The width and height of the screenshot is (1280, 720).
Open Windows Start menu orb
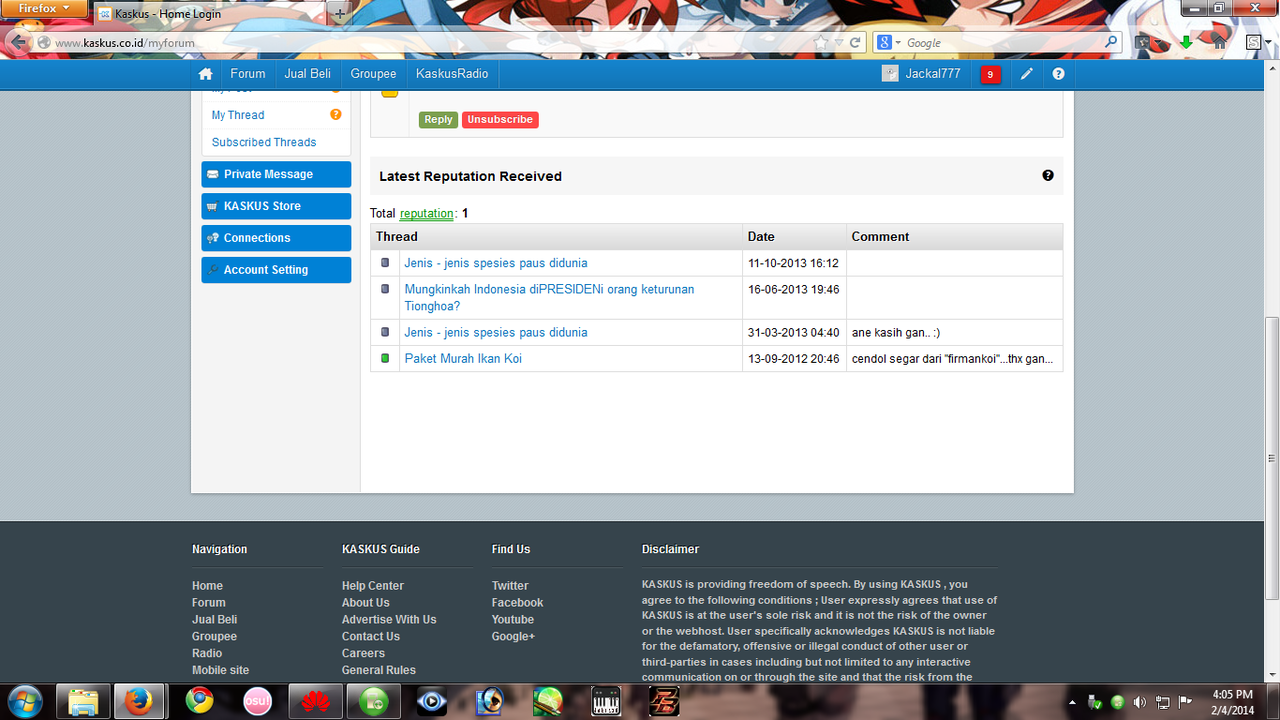click(x=24, y=701)
